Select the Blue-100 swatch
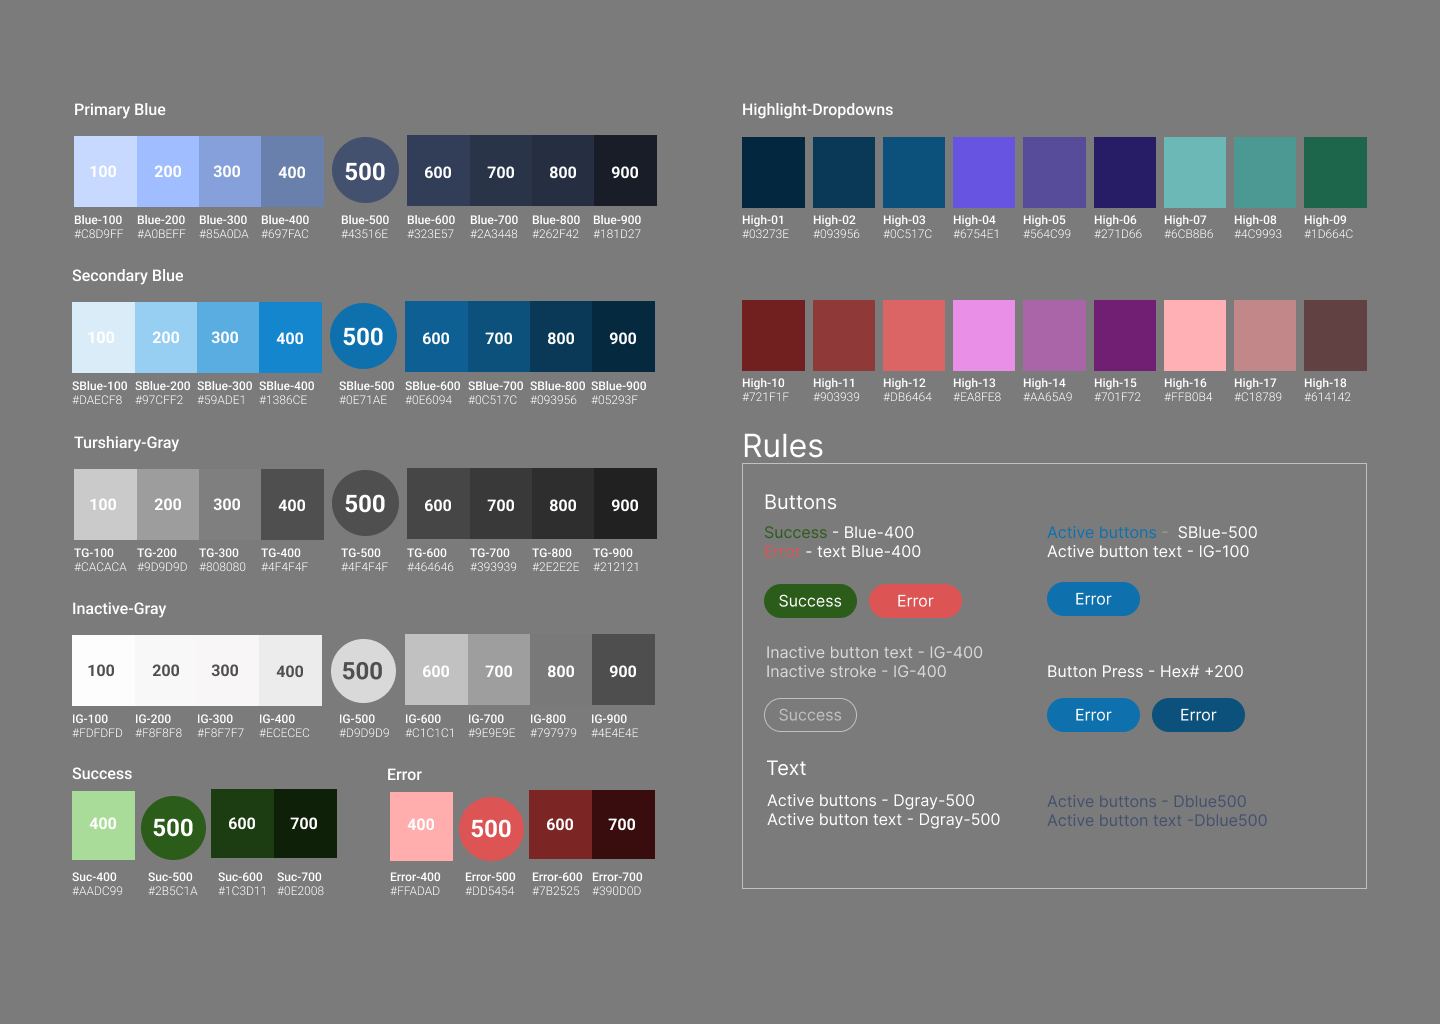 coord(105,171)
